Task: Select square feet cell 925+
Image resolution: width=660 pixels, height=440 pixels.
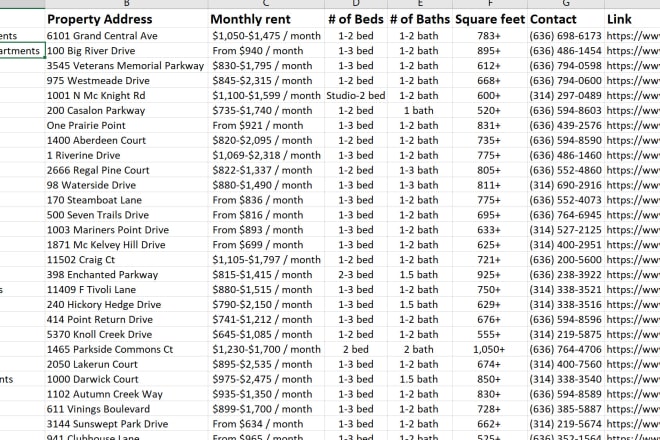Action: pos(490,275)
